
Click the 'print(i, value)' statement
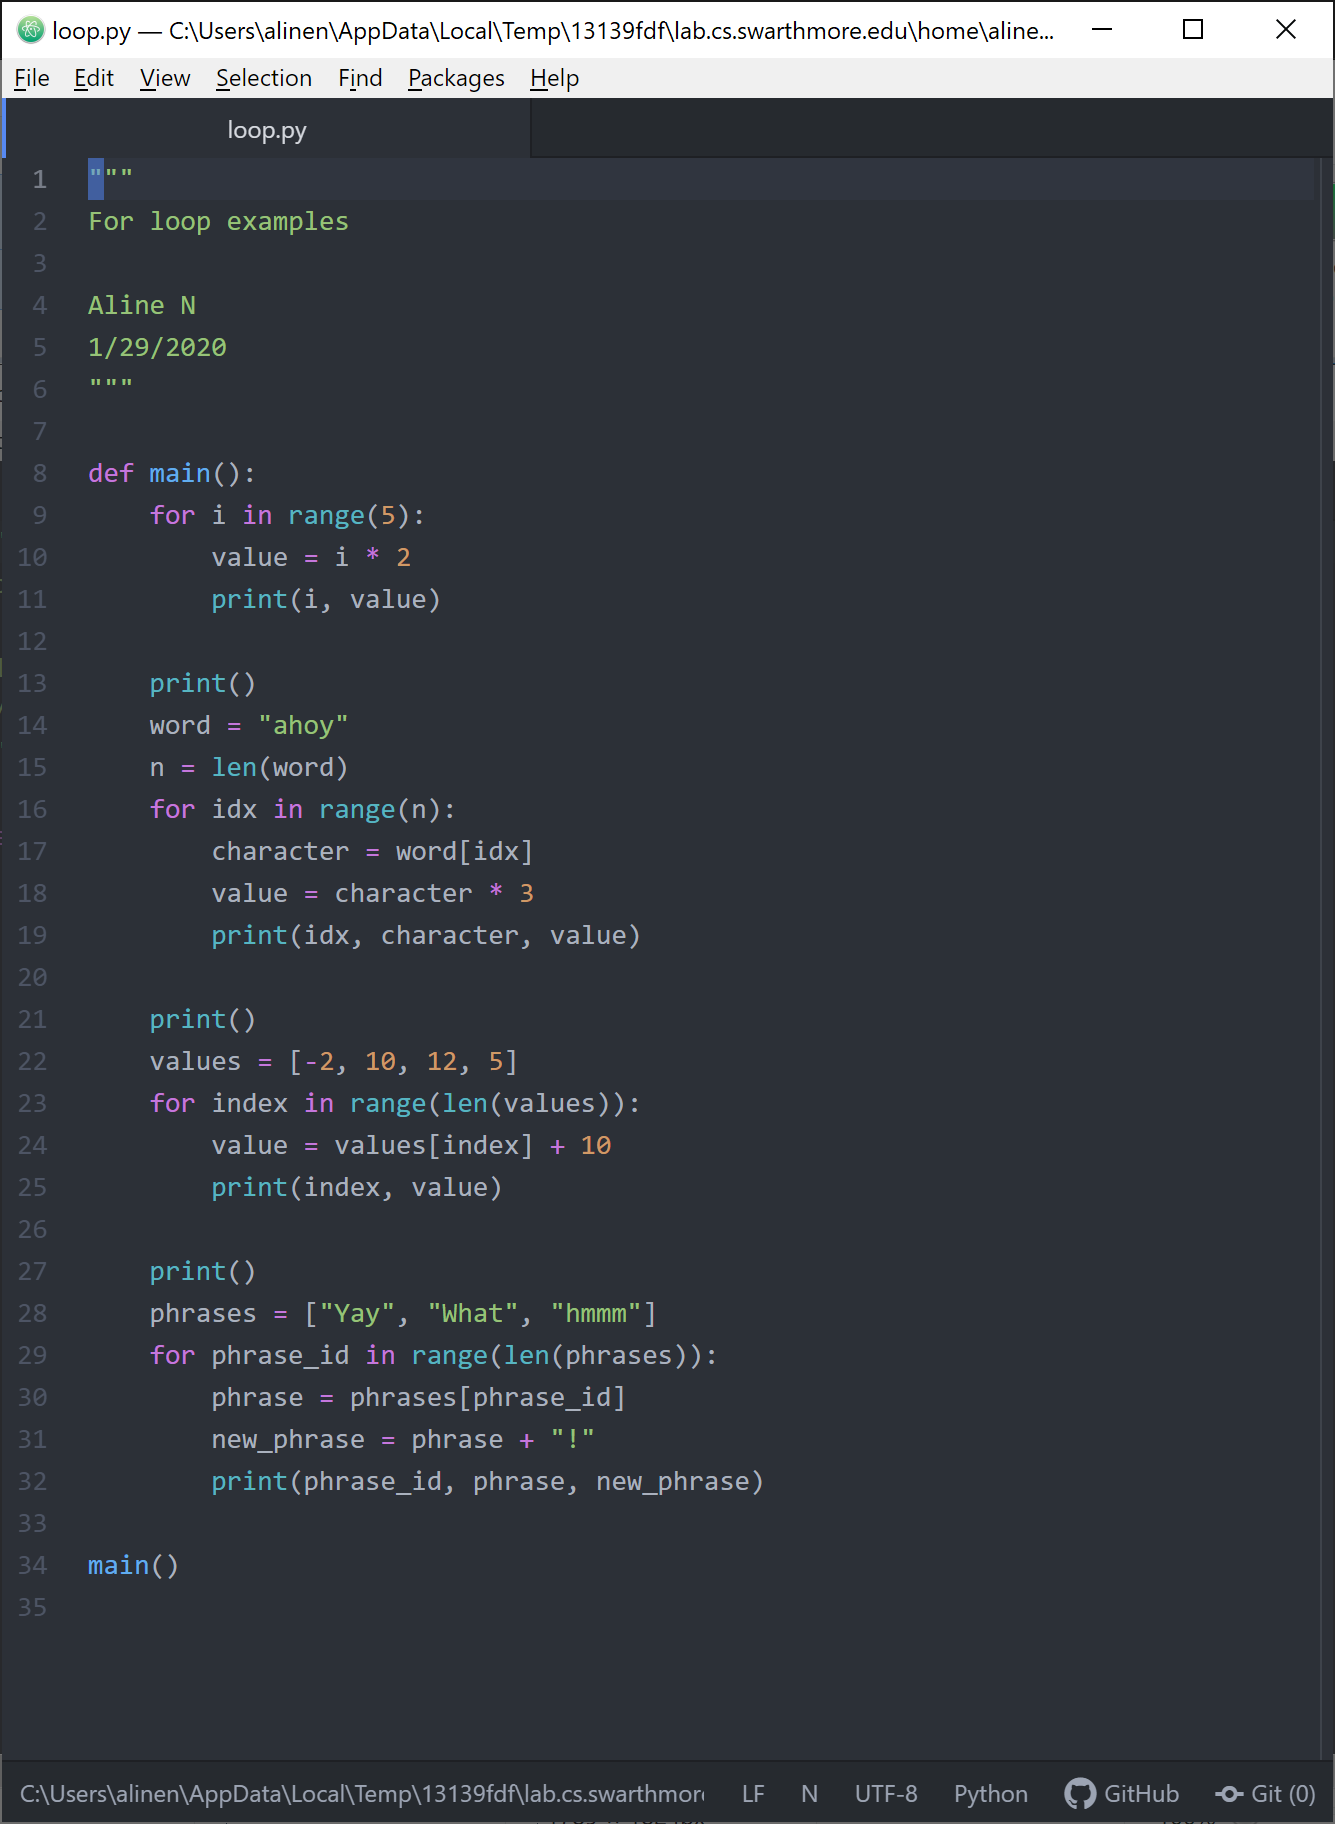326,599
